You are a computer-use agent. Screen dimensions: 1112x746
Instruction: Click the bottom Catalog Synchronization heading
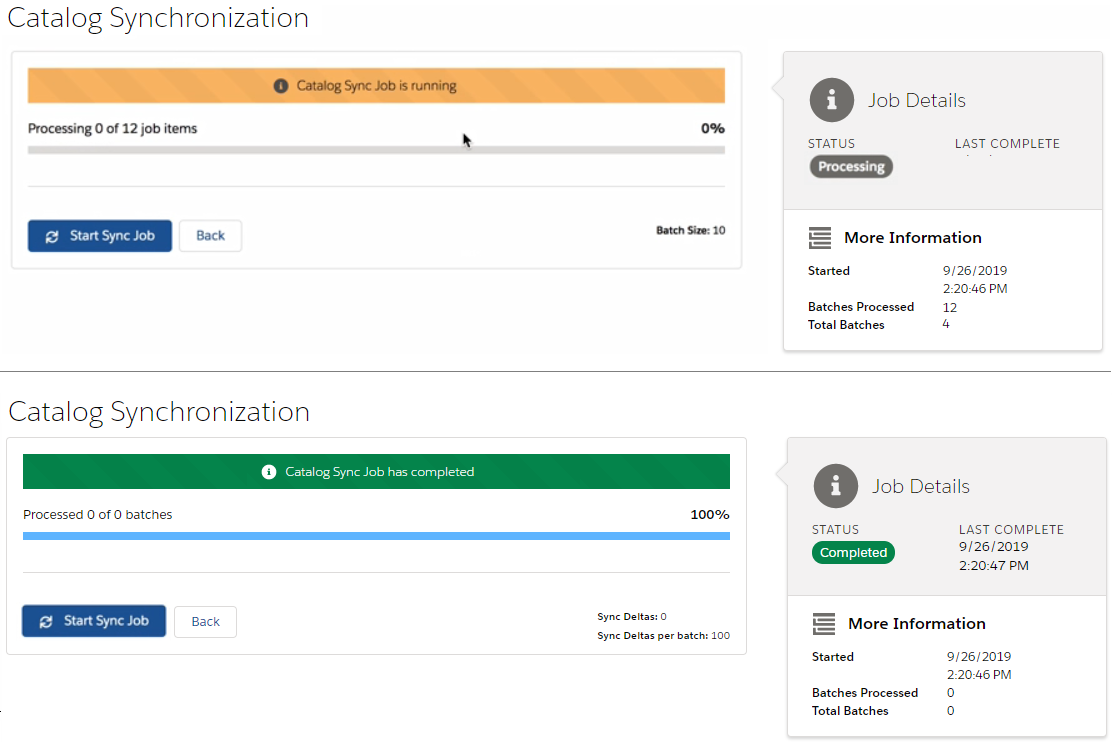pos(160,412)
